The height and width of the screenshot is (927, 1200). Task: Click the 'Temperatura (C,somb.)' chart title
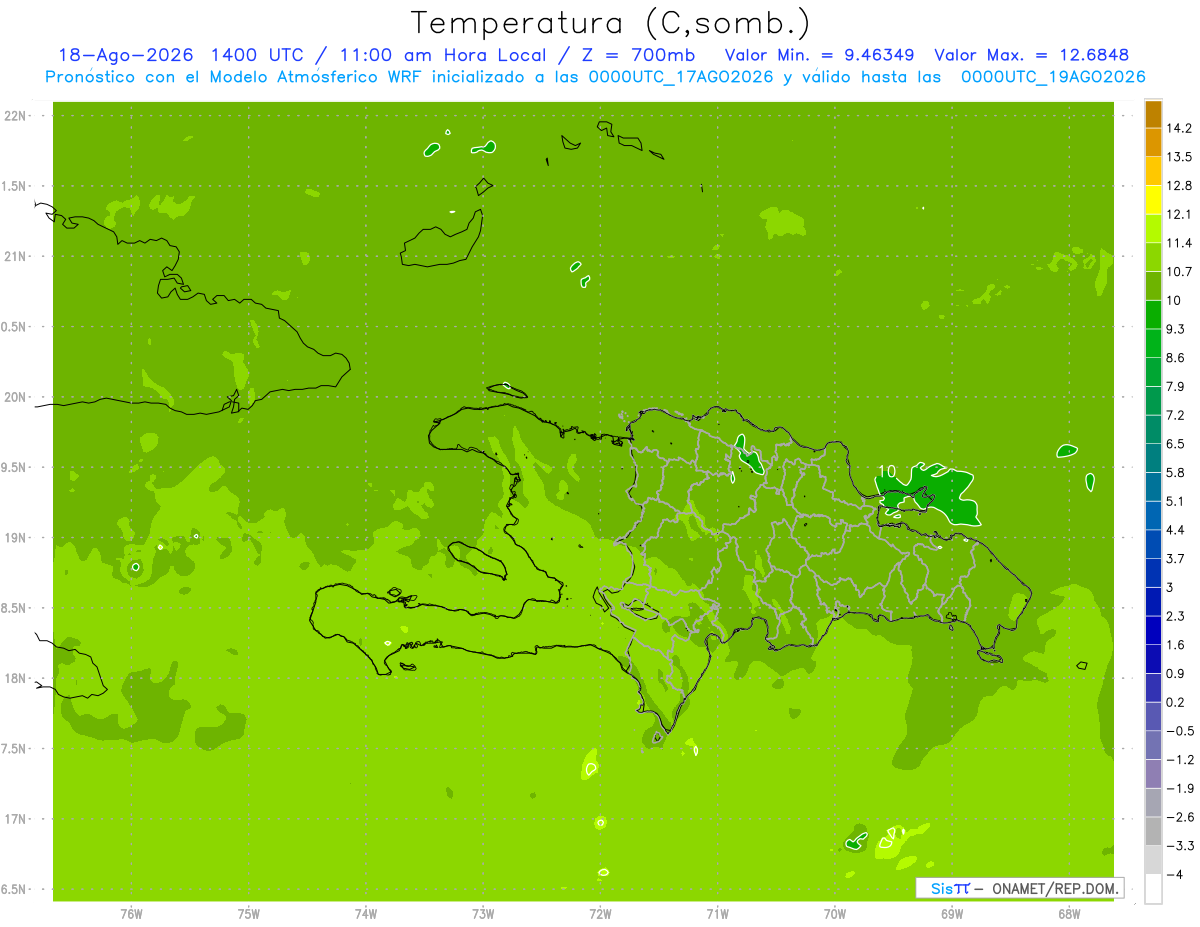pos(611,23)
